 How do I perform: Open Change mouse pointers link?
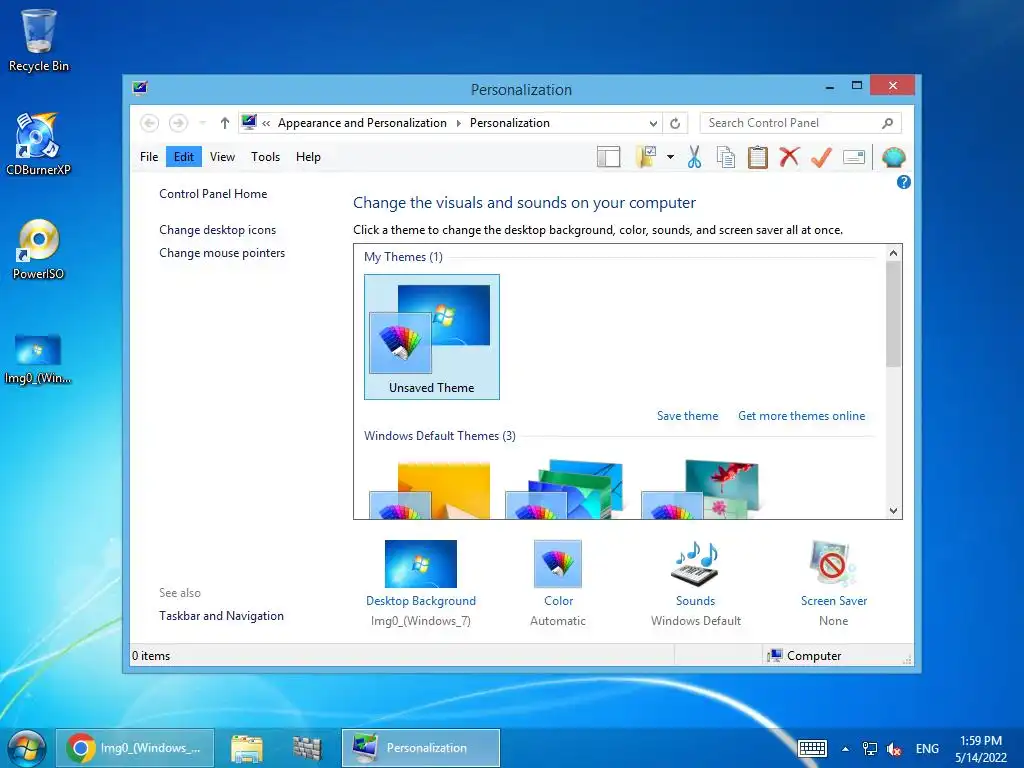222,253
